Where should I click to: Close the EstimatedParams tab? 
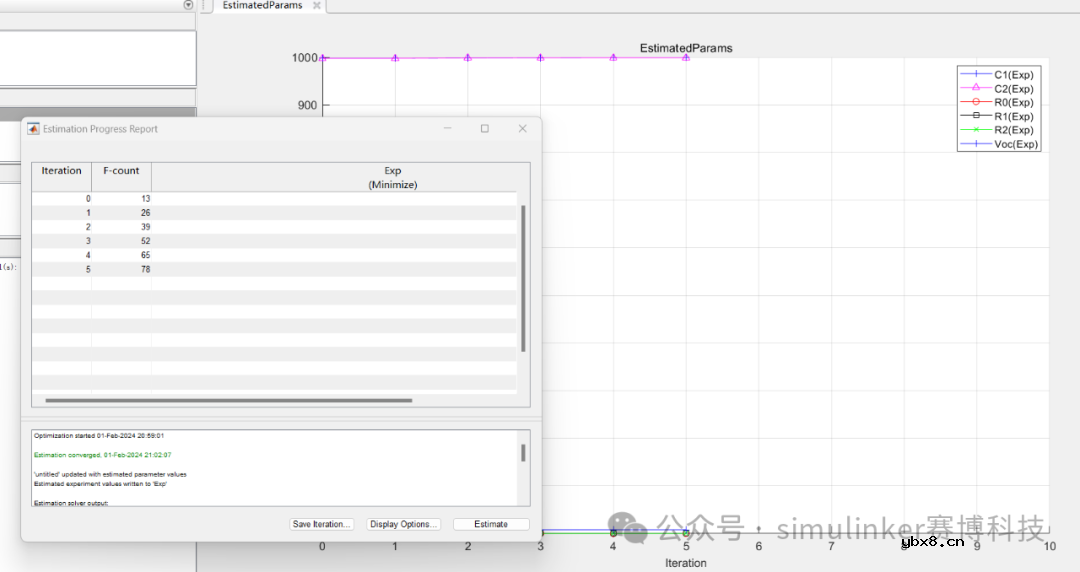[x=317, y=6]
